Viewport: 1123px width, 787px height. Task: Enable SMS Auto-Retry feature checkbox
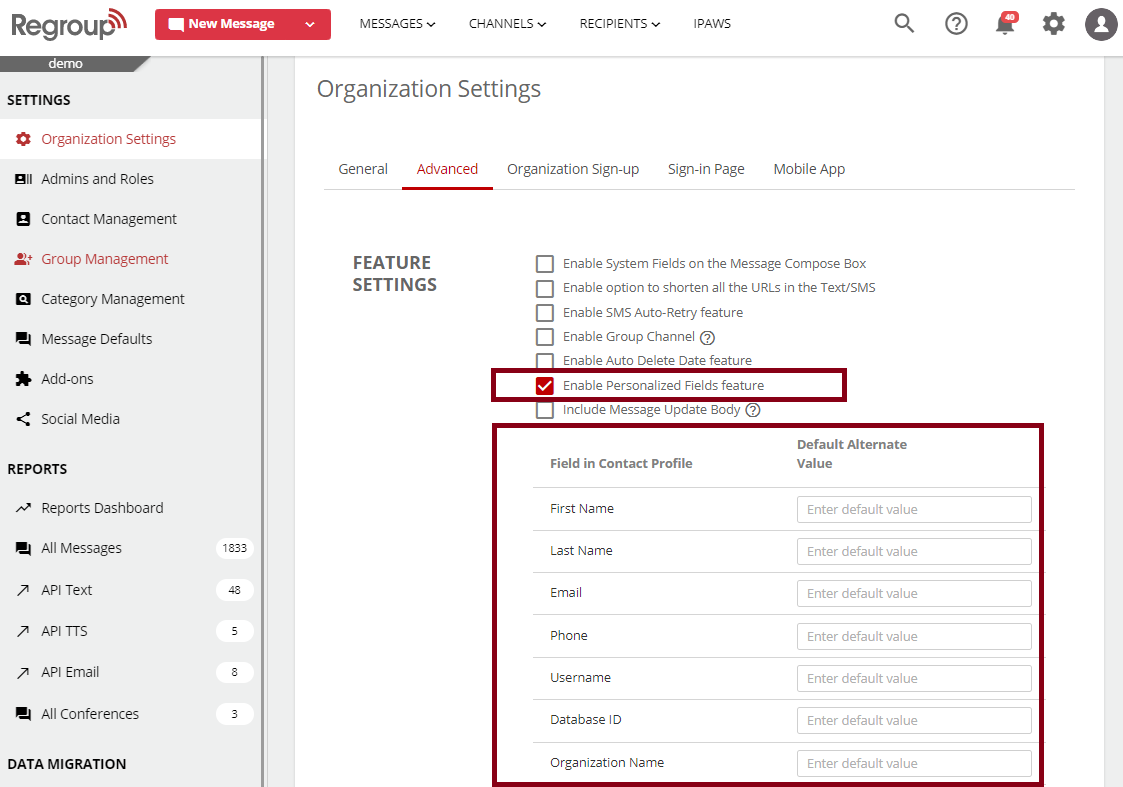pos(545,313)
